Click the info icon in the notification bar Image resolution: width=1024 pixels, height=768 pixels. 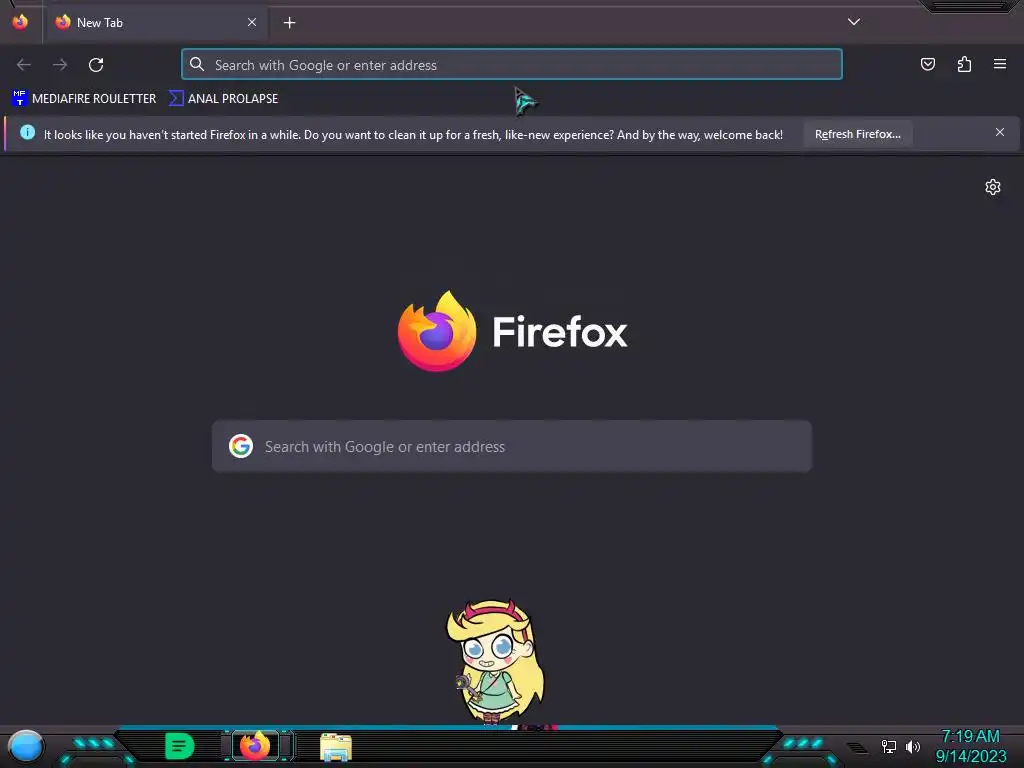27,133
